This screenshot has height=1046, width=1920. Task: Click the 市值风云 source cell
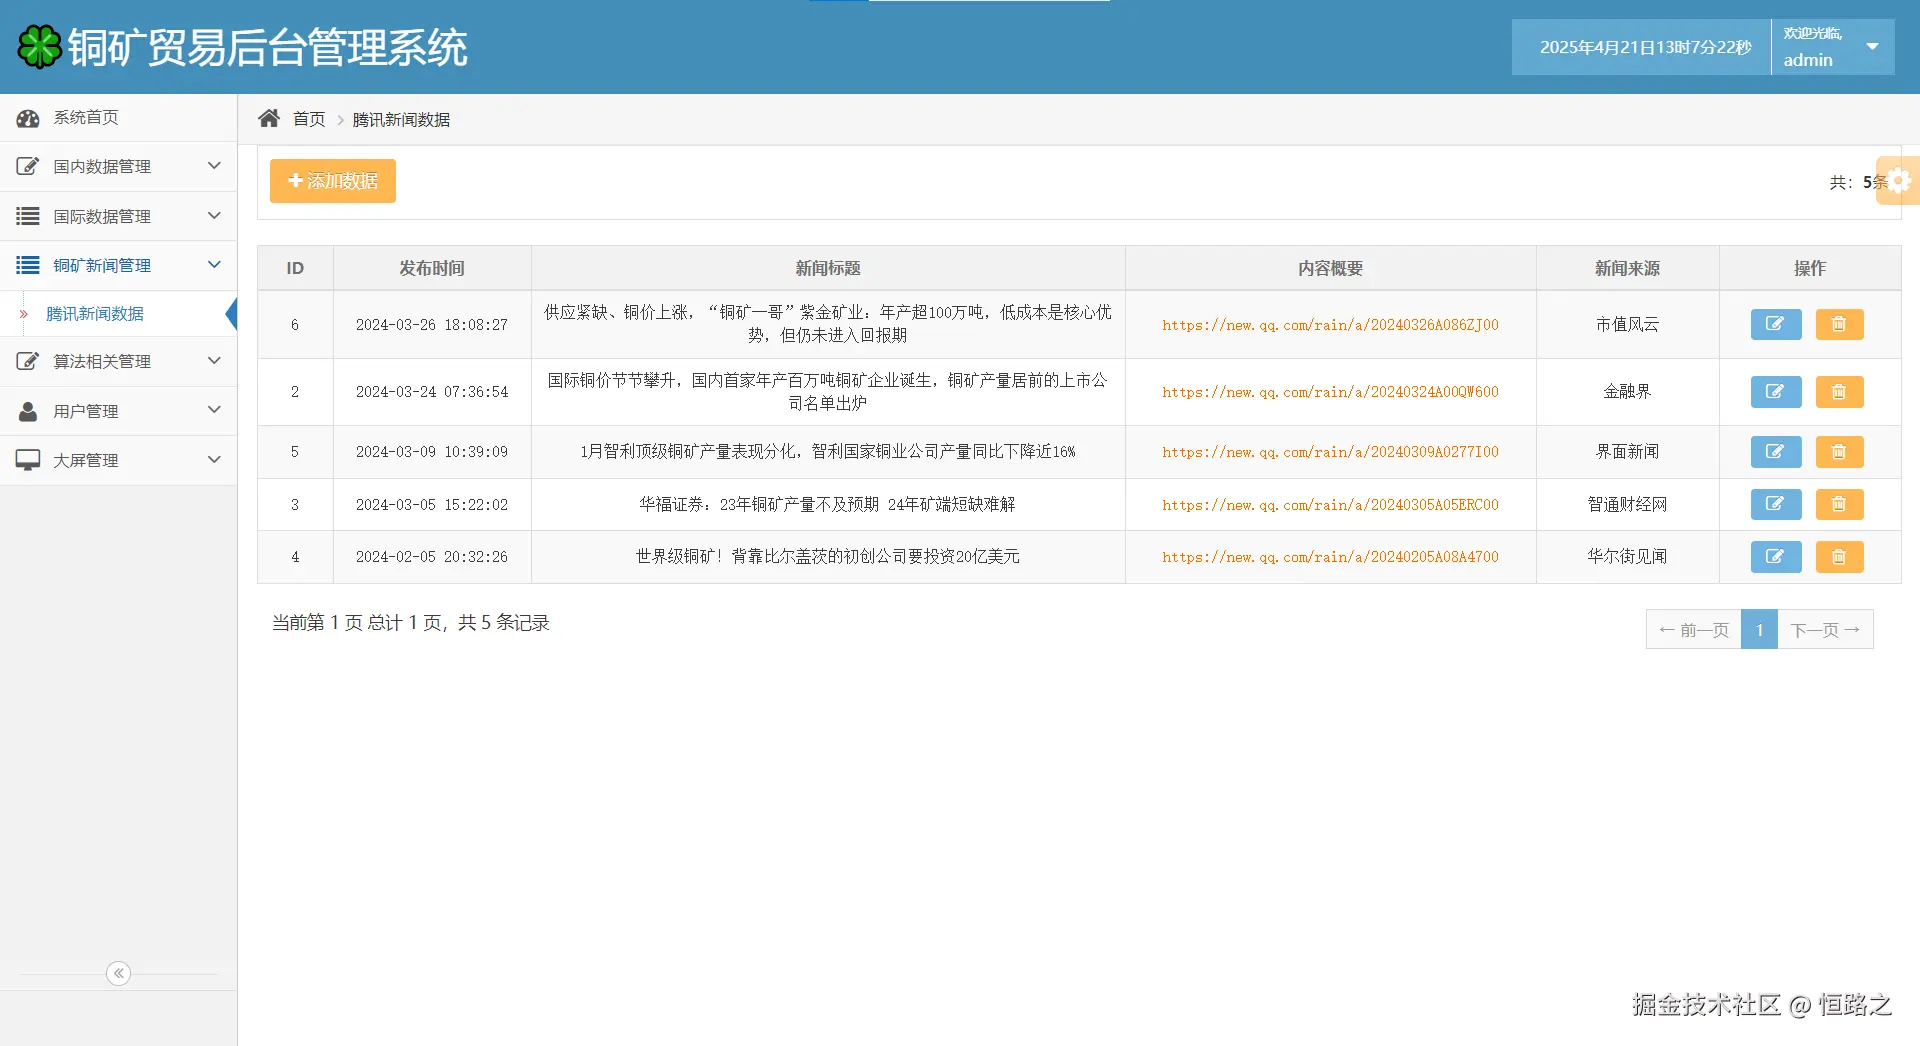(x=1627, y=324)
